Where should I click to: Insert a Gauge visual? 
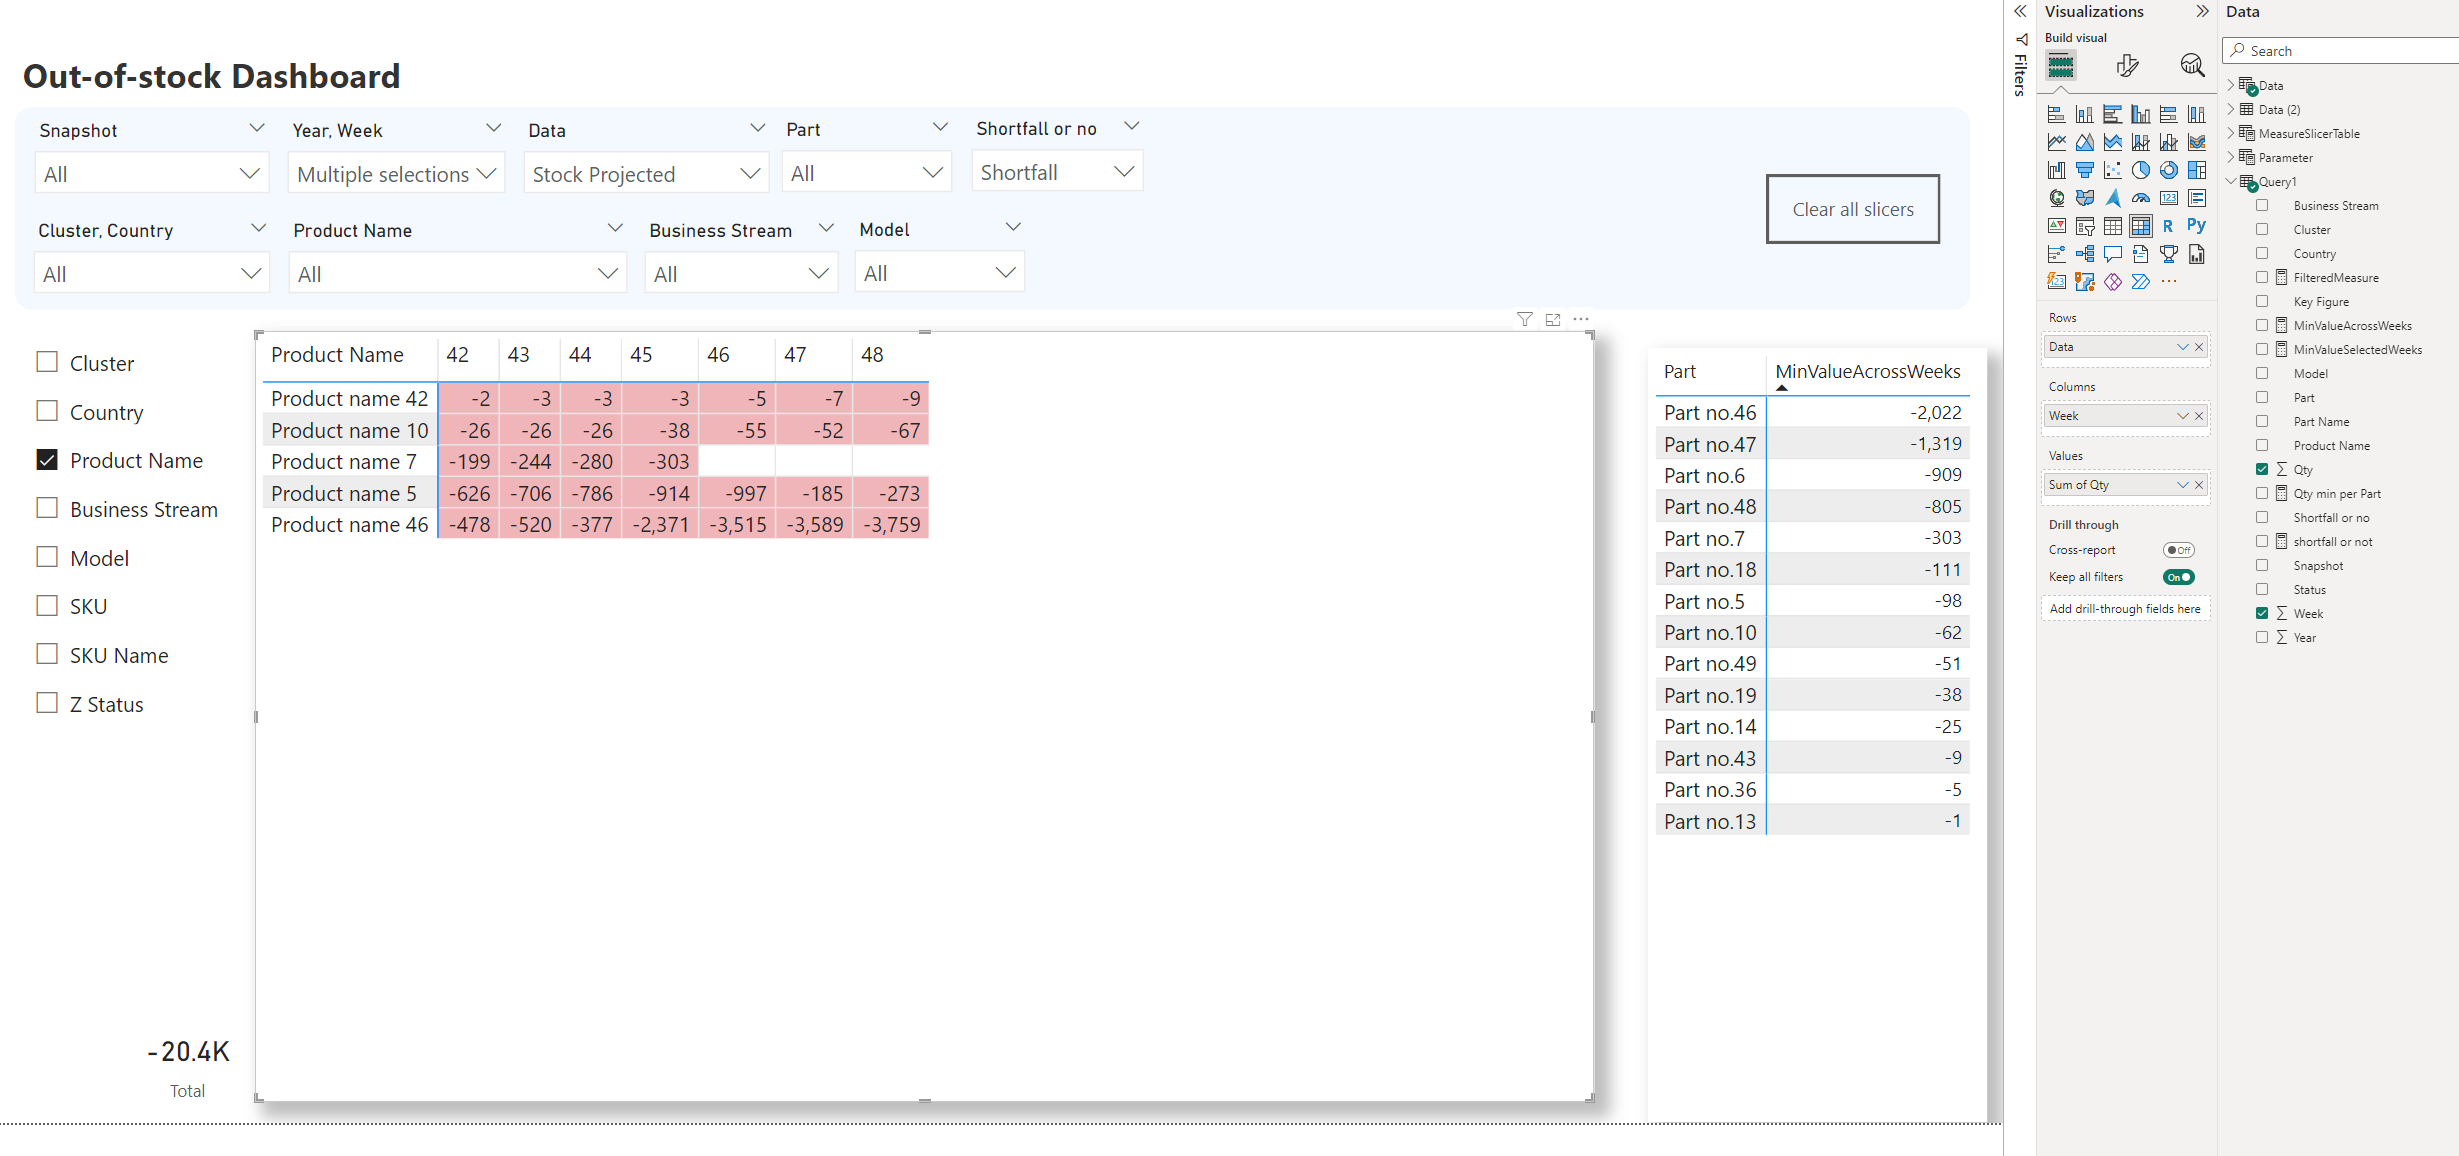click(x=2140, y=198)
